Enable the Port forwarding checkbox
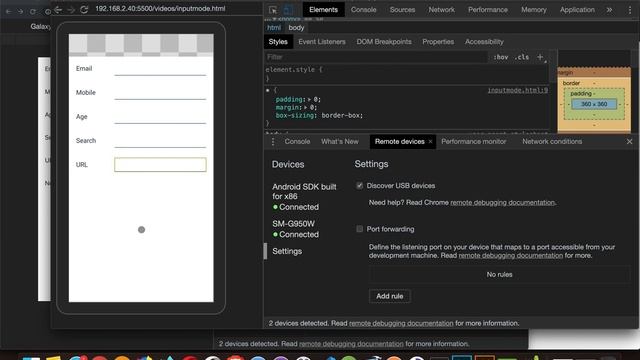The width and height of the screenshot is (640, 360). point(360,229)
